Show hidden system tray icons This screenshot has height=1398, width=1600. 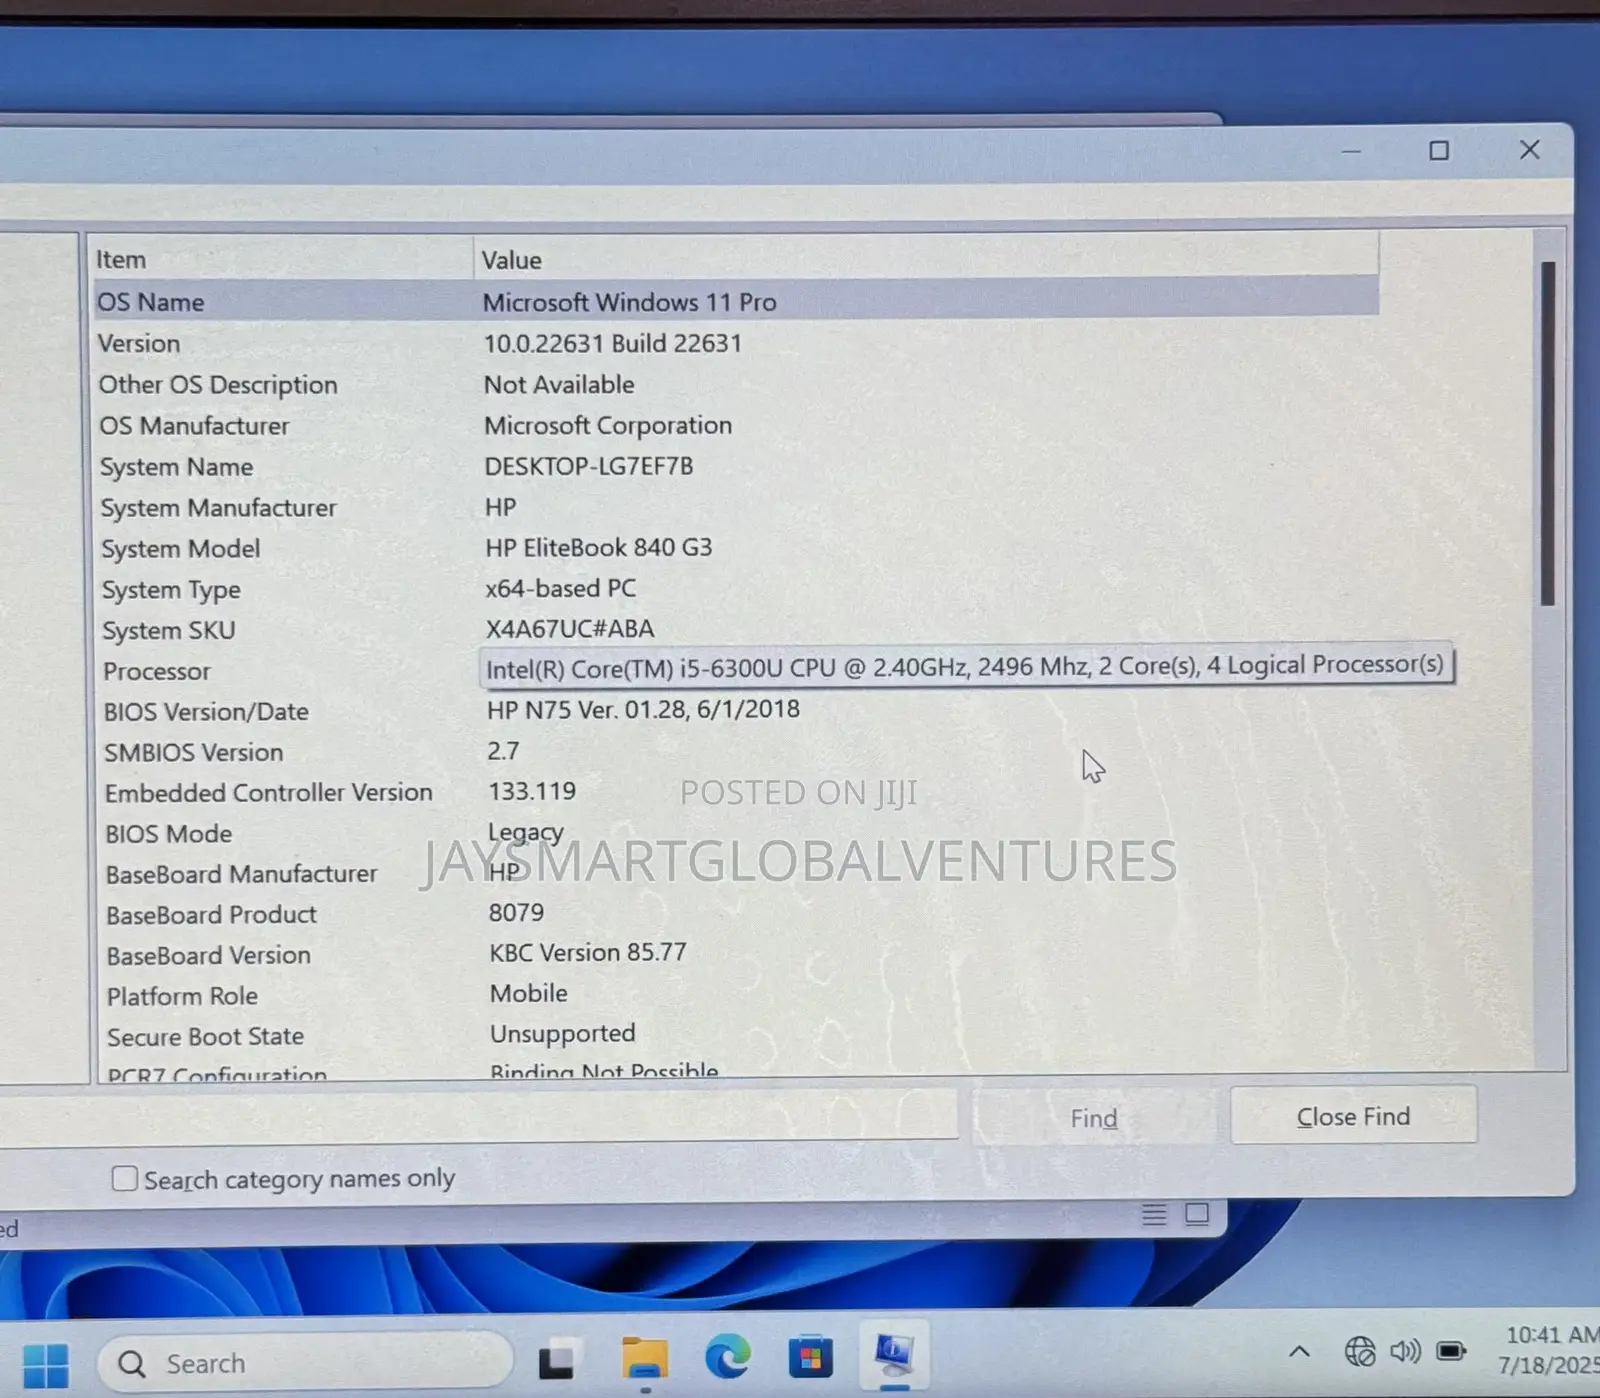coord(1299,1352)
